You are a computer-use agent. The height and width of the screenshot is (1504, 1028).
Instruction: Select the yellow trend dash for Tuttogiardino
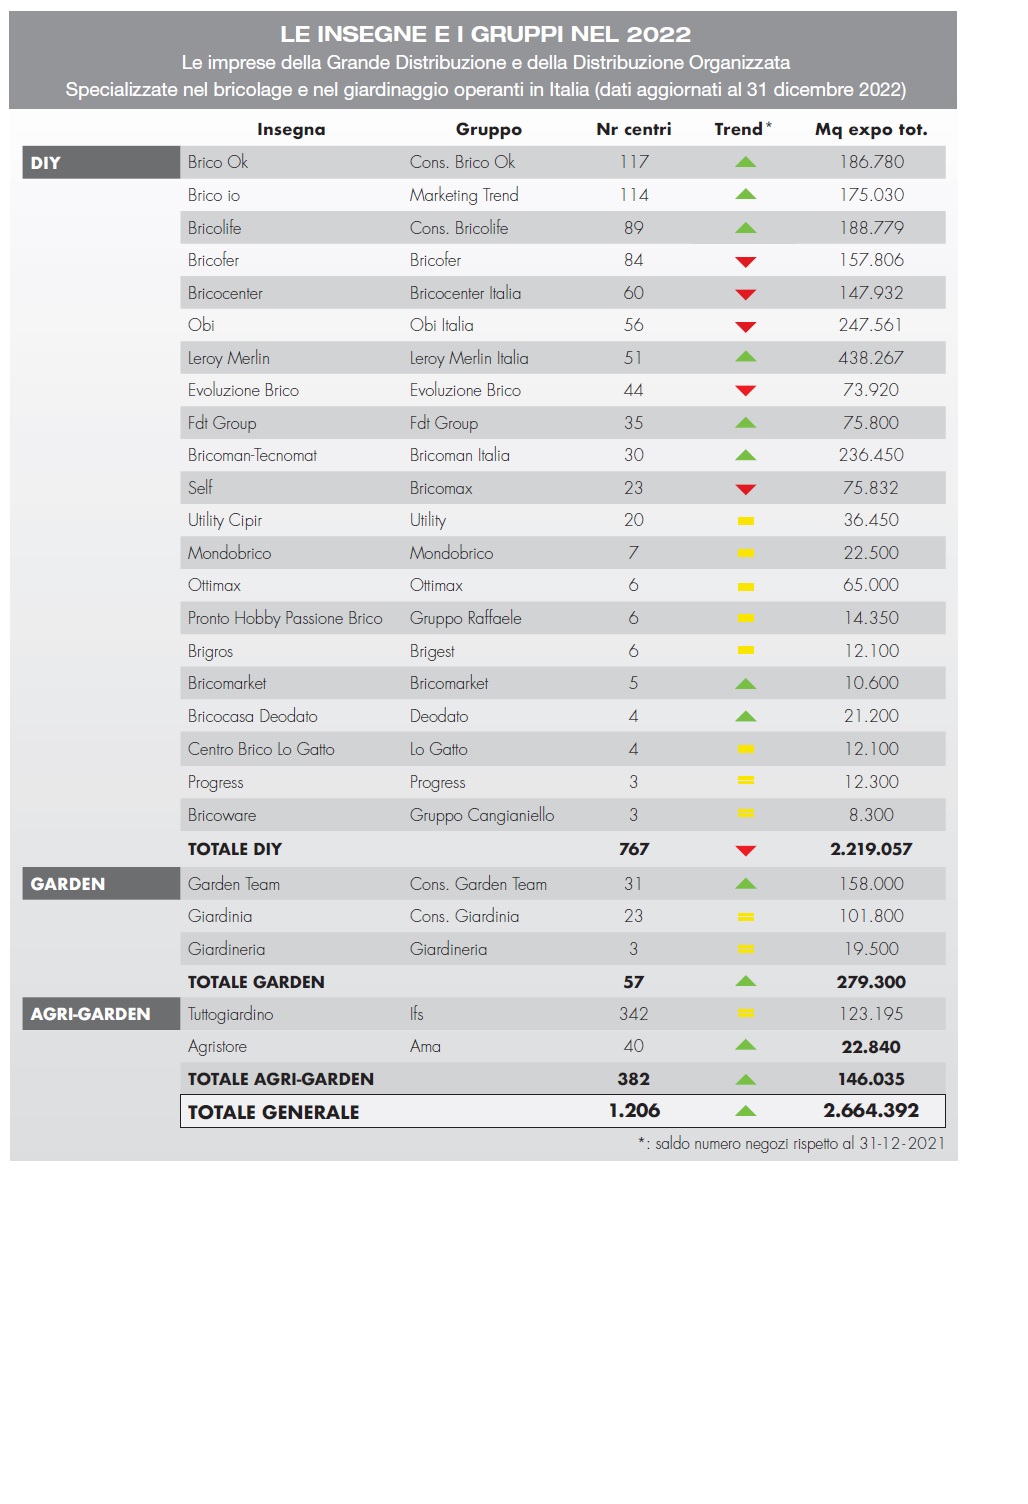coord(745,1014)
